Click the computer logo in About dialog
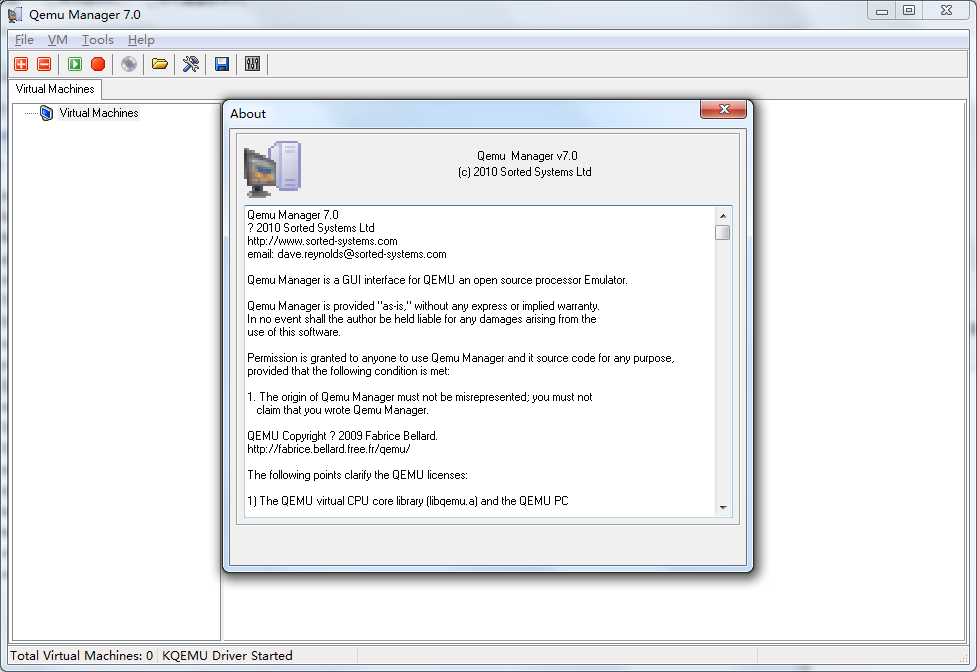Viewport: 977px width, 672px height. tap(273, 169)
